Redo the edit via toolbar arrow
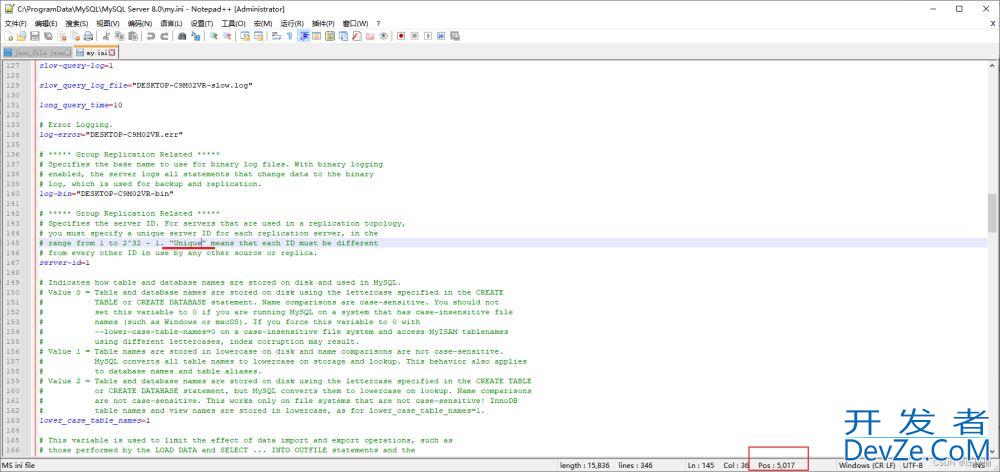This screenshot has height=472, width=1000. (164, 36)
